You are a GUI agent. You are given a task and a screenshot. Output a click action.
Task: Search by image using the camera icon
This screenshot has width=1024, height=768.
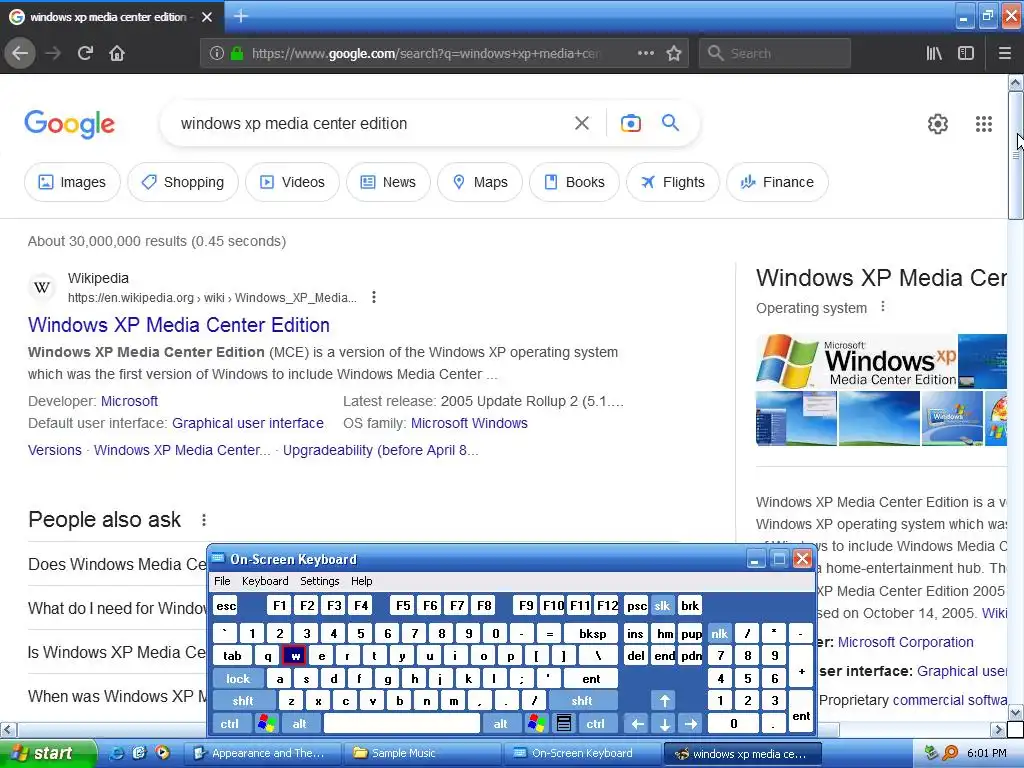631,123
